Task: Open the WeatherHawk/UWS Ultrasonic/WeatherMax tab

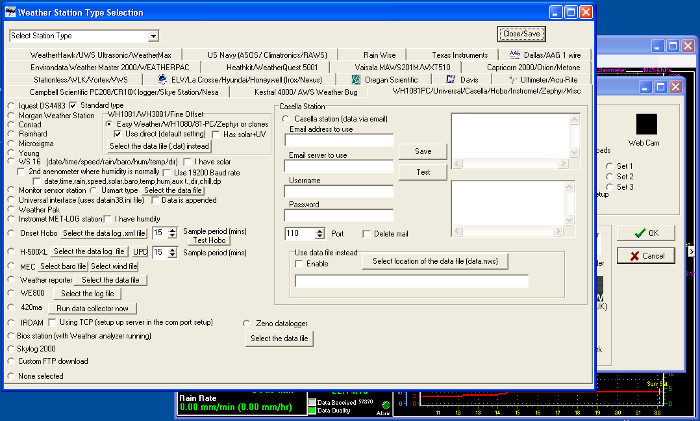Action: point(100,55)
